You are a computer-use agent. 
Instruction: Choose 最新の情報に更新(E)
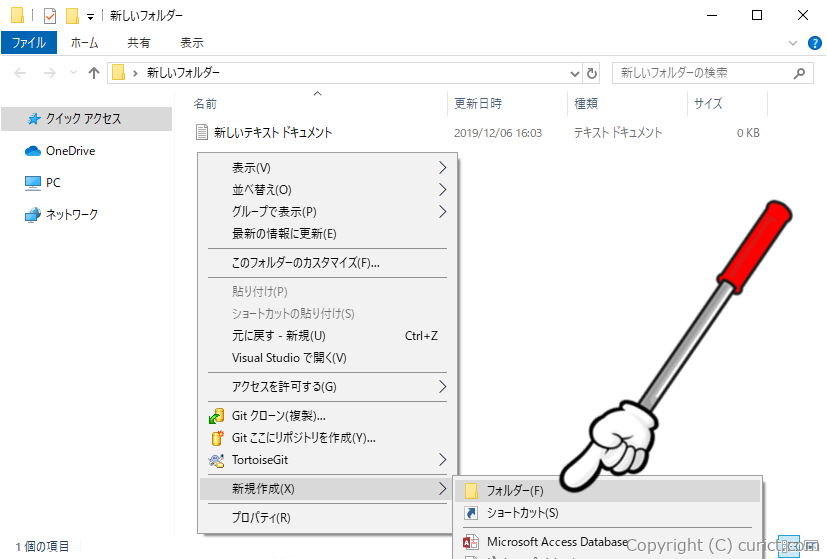(327, 234)
